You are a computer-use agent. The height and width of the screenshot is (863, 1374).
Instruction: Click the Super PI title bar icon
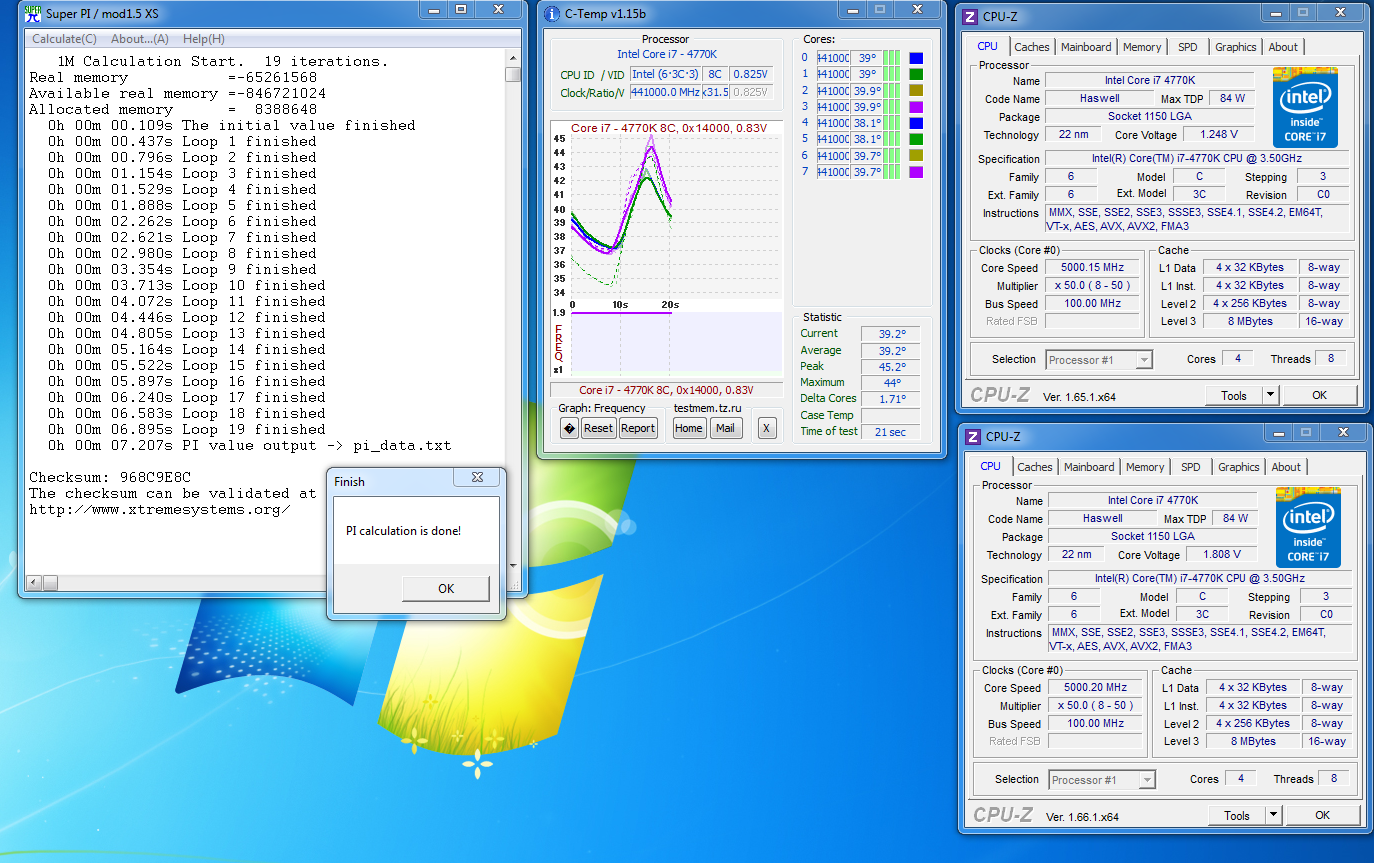click(x=32, y=13)
